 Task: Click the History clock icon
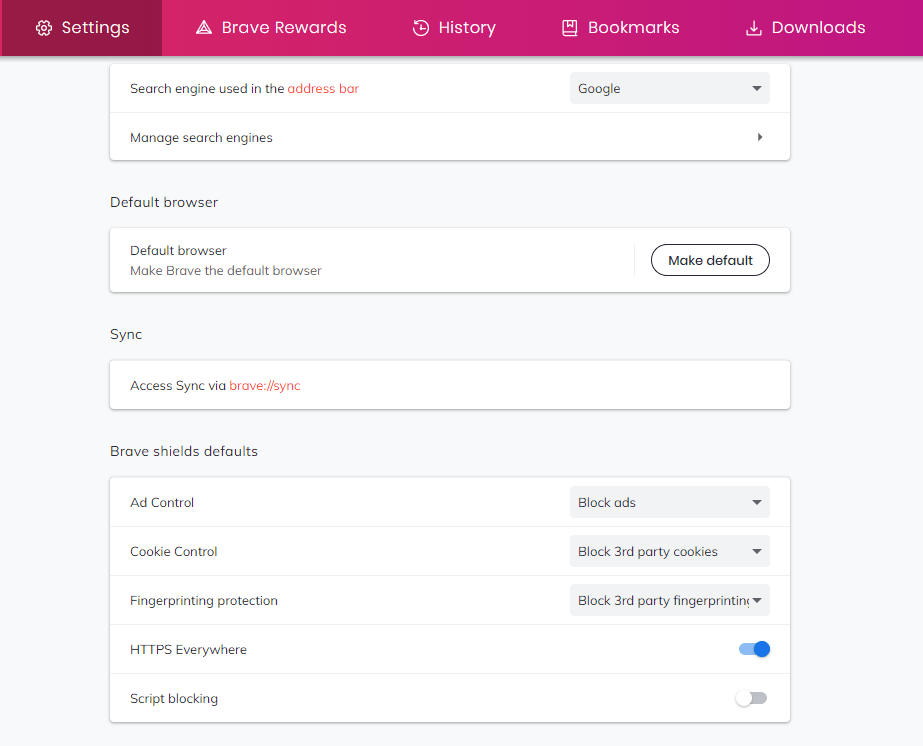tap(421, 28)
